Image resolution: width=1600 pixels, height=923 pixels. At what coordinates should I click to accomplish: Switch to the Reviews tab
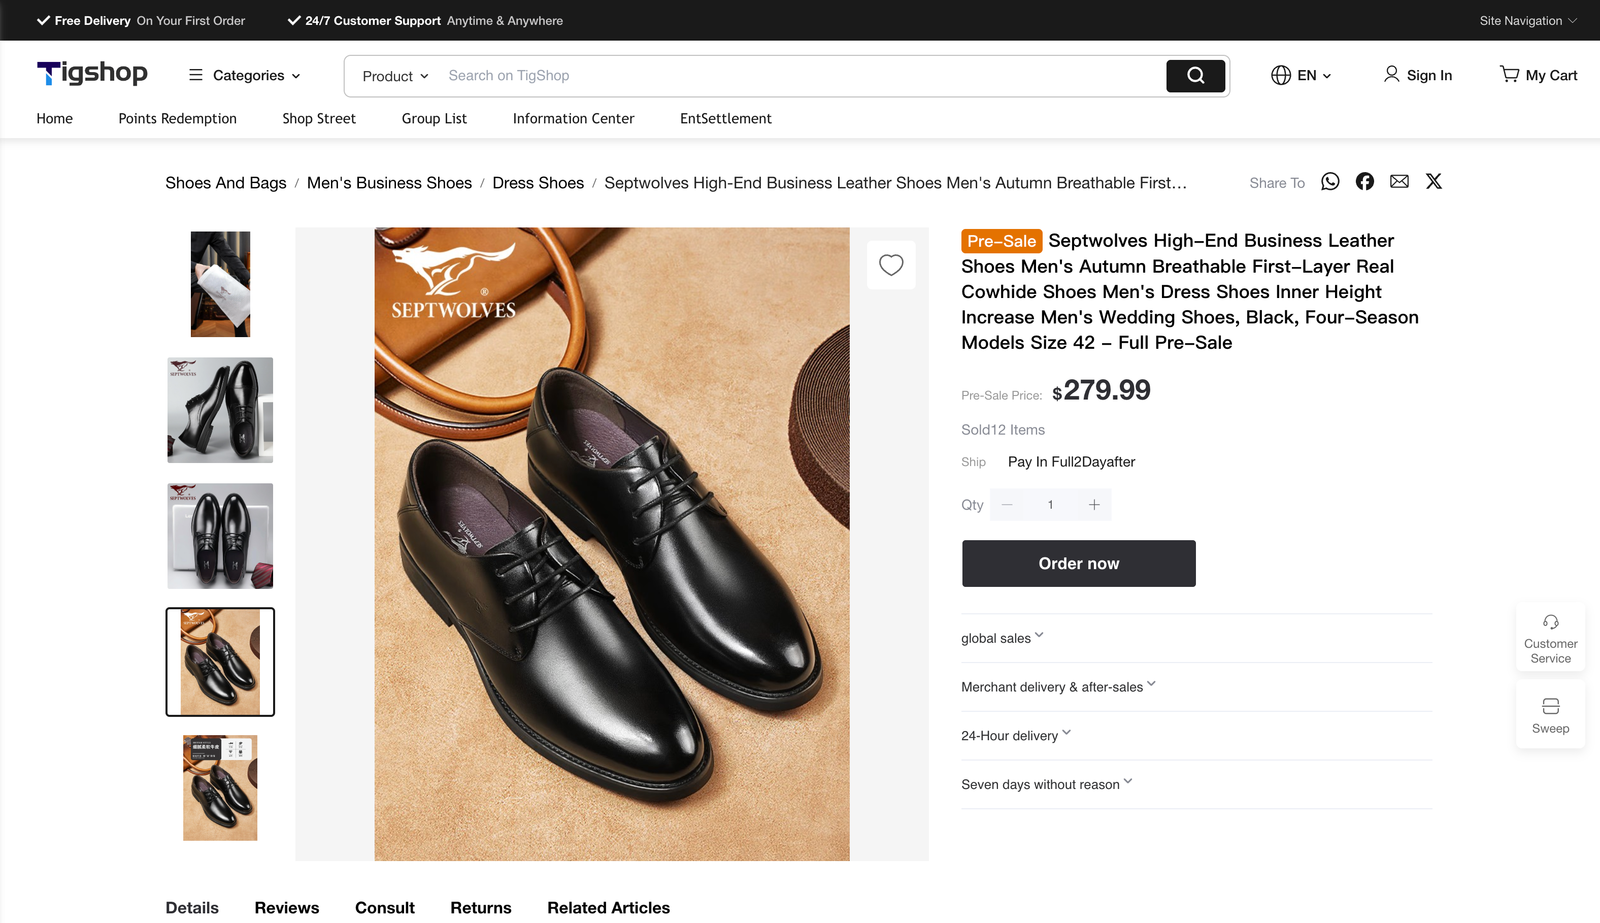tap(286, 907)
